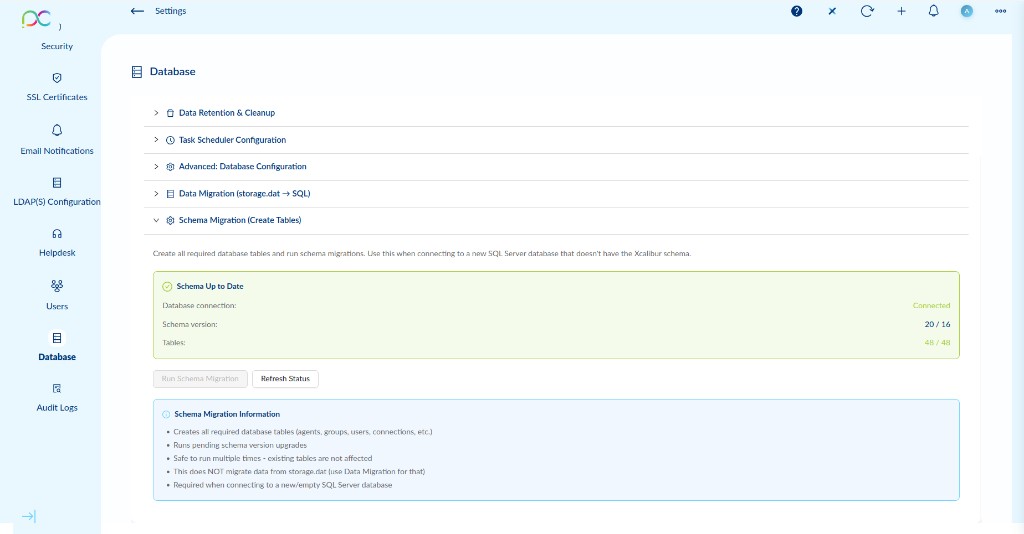Click the Data Retention trash icon
This screenshot has height=534, width=1024.
(170, 113)
